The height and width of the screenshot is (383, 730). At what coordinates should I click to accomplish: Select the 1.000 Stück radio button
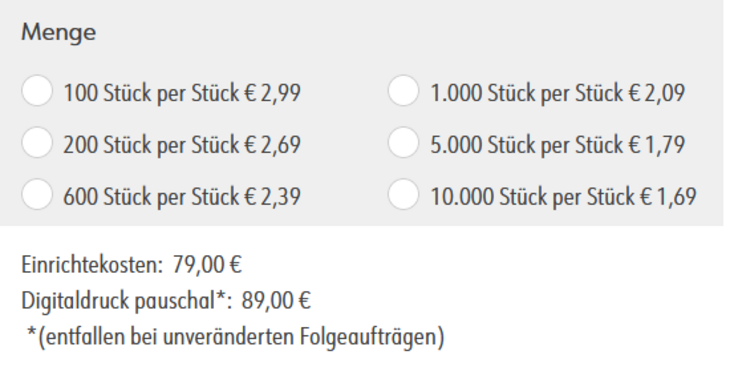click(x=404, y=91)
